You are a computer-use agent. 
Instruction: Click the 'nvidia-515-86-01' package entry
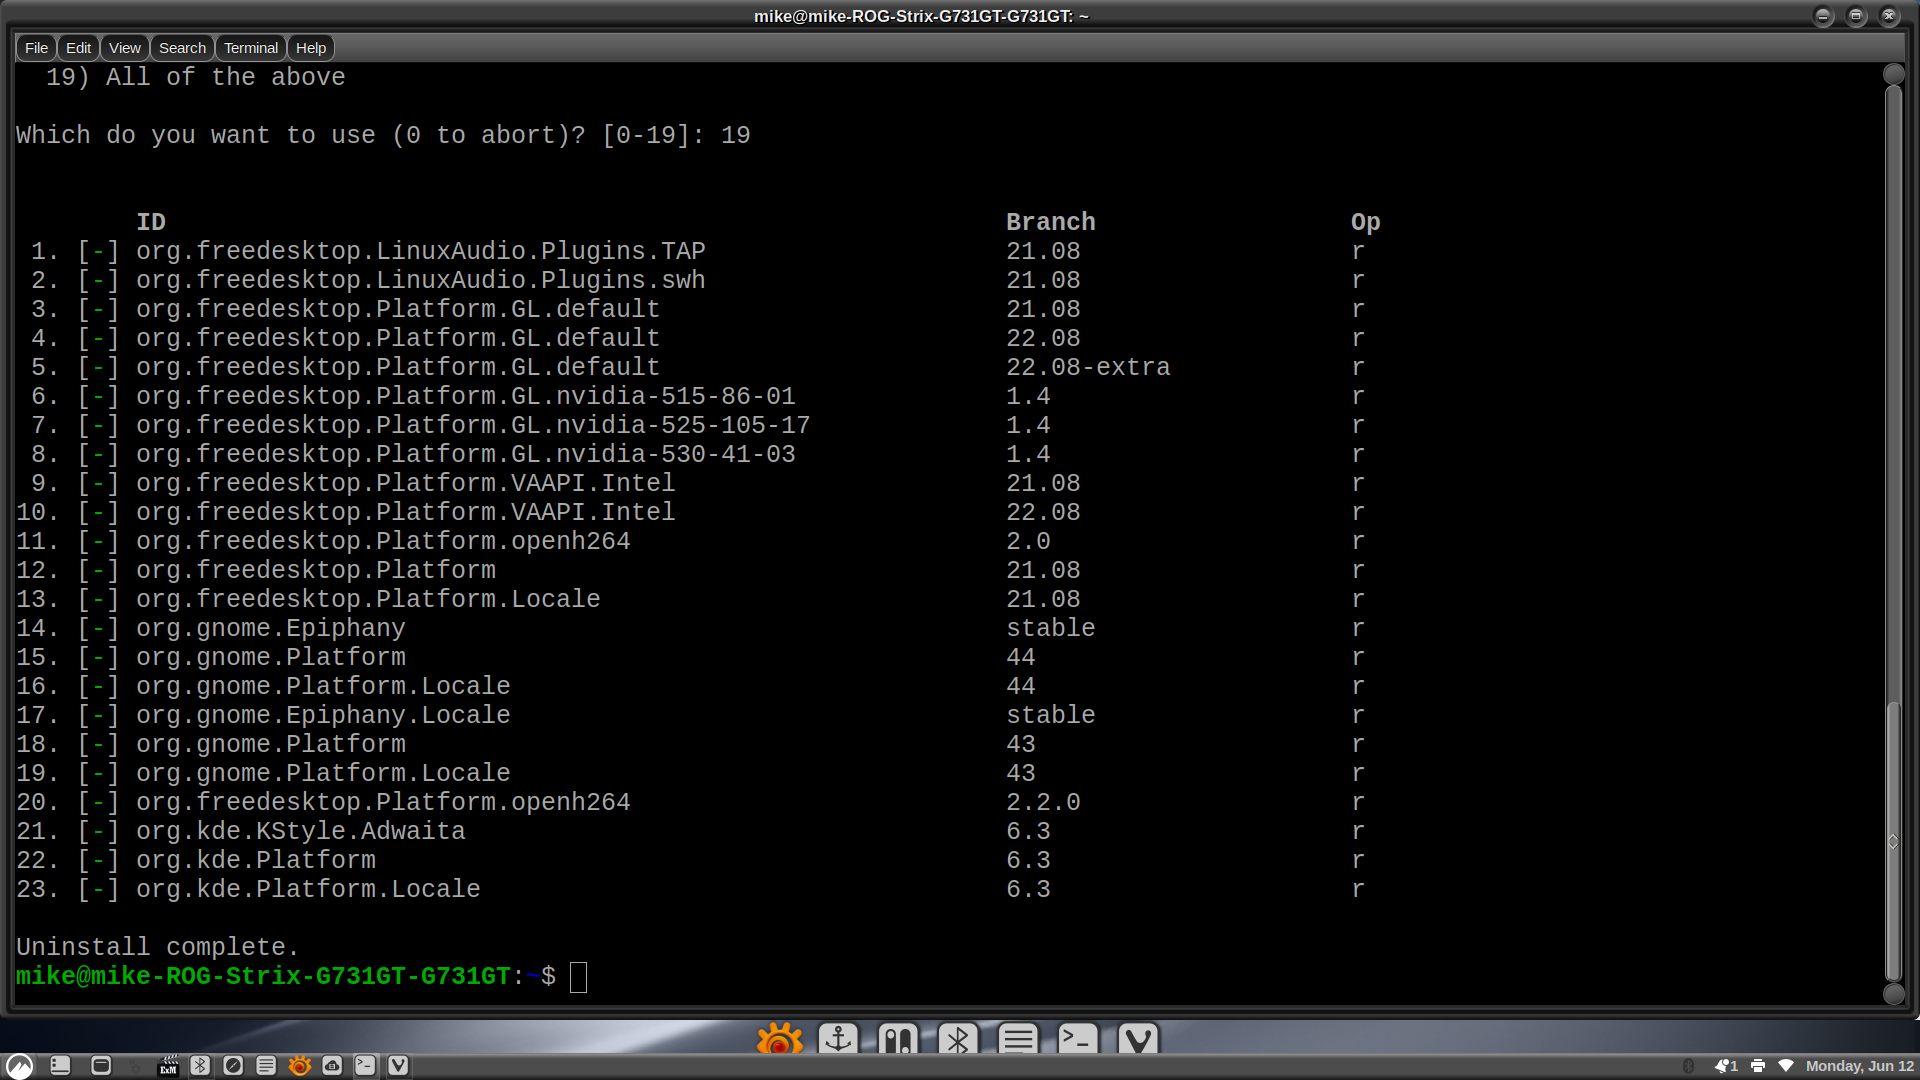point(466,396)
